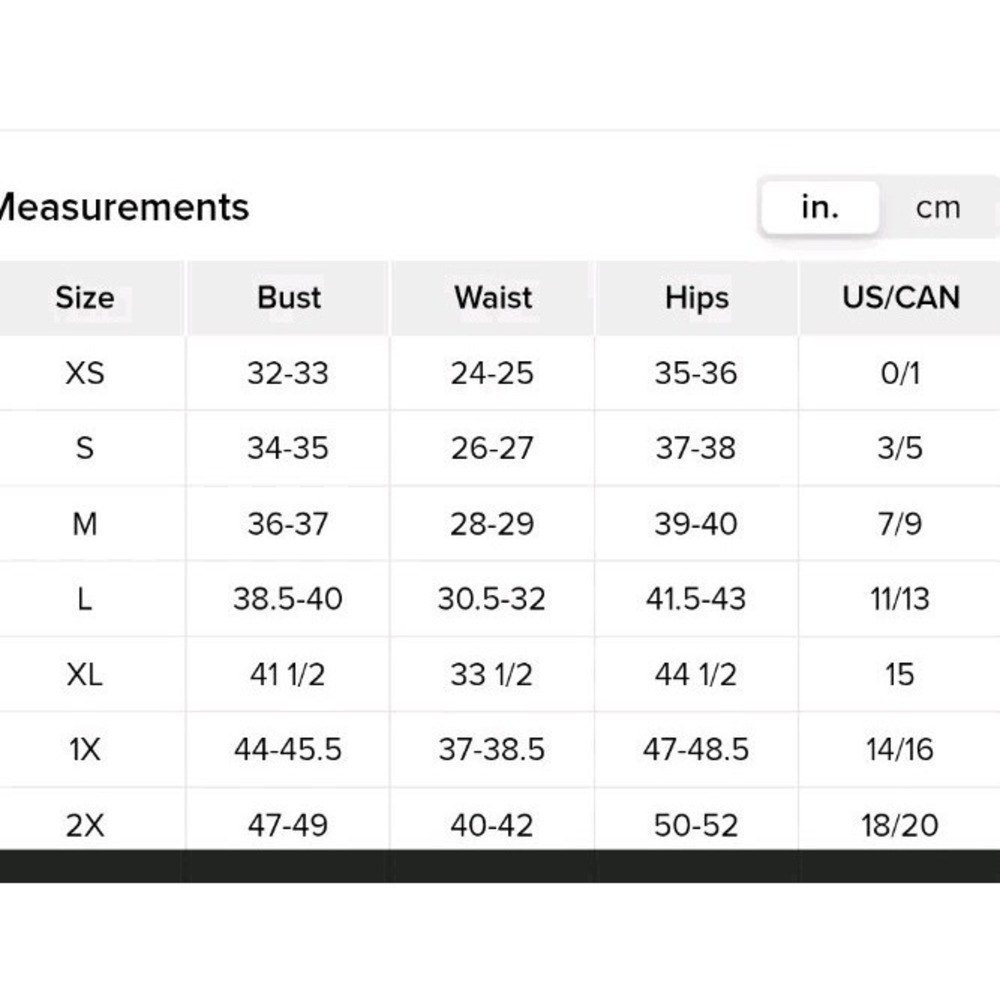Screen dimensions: 1000x1000
Task: Click the Bust column header
Action: [x=289, y=298]
